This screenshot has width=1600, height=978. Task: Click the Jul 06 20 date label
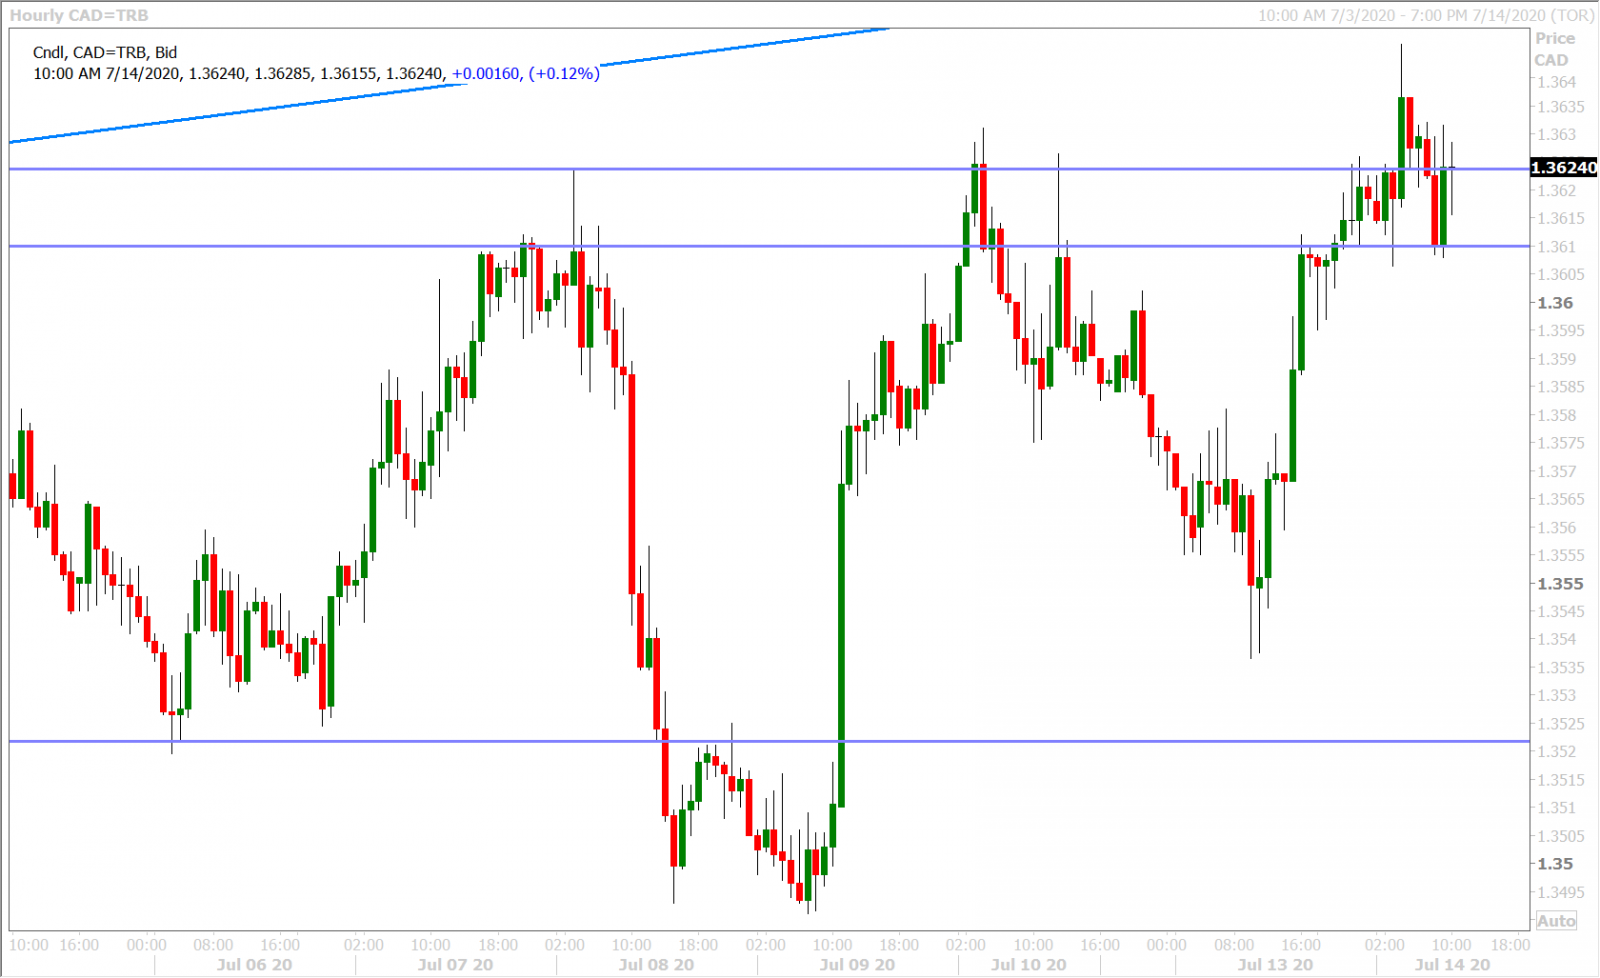[x=254, y=965]
